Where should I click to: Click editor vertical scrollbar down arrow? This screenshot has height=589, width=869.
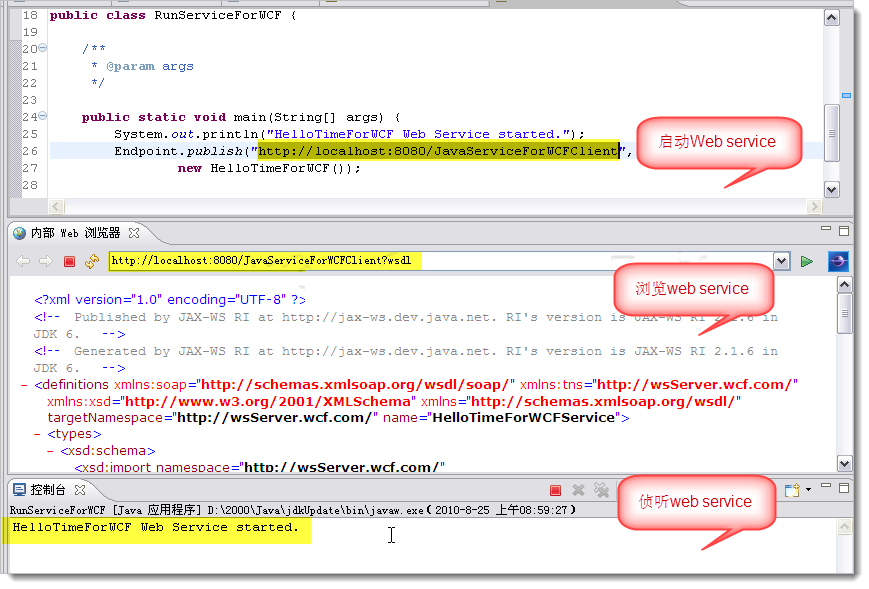click(831, 189)
